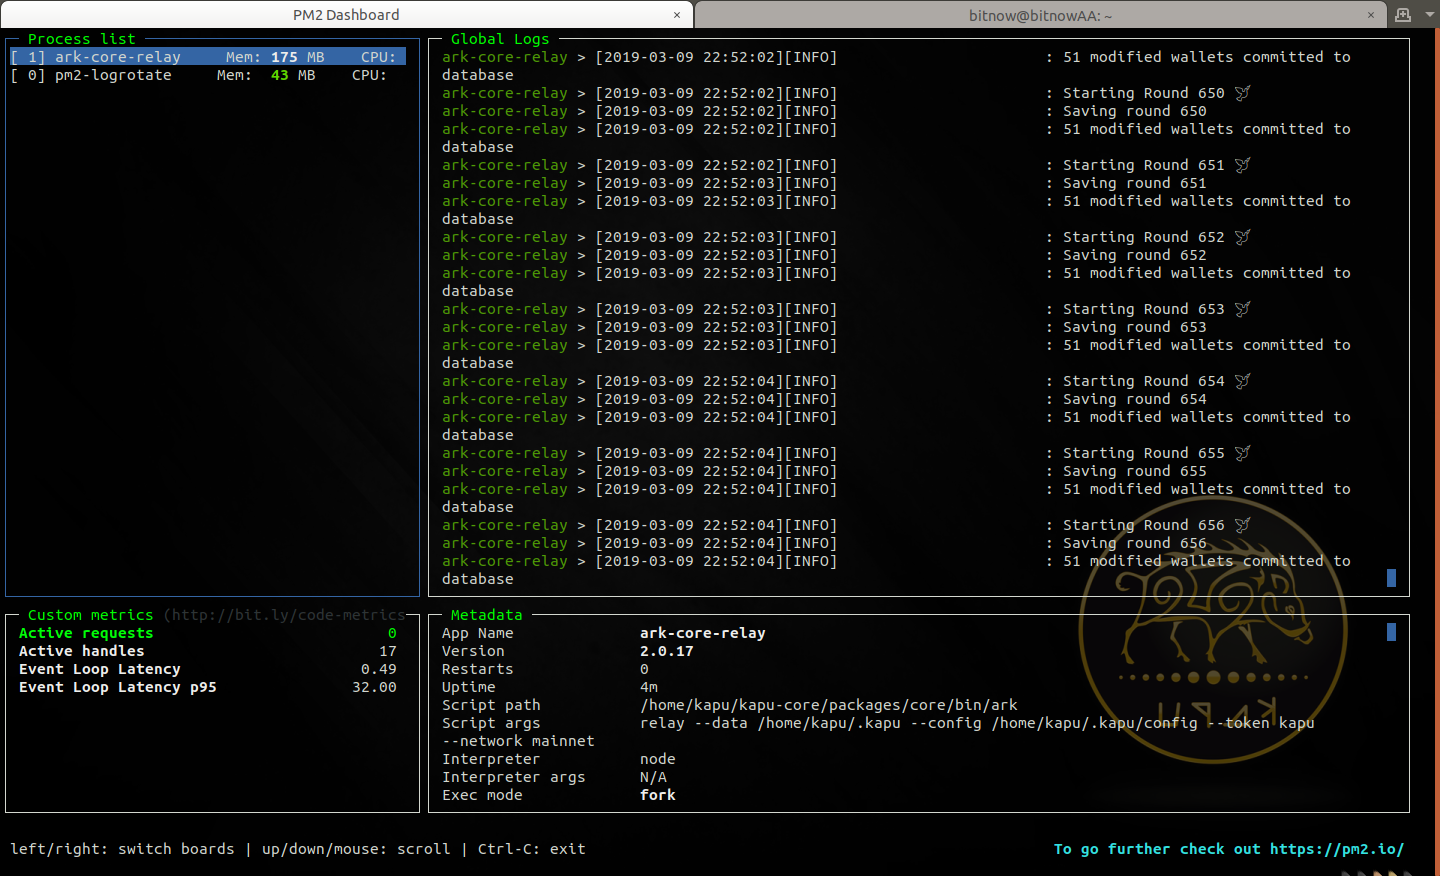The image size is (1440, 876).
Task: Open the bit.ly/code-metrics link
Action: pyautogui.click(x=284, y=615)
